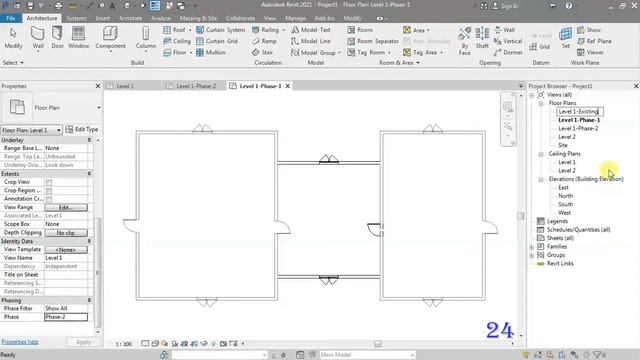Viewport: 640px width, 360px height.
Task: Click the Apply button in Properties
Action: click(83, 342)
